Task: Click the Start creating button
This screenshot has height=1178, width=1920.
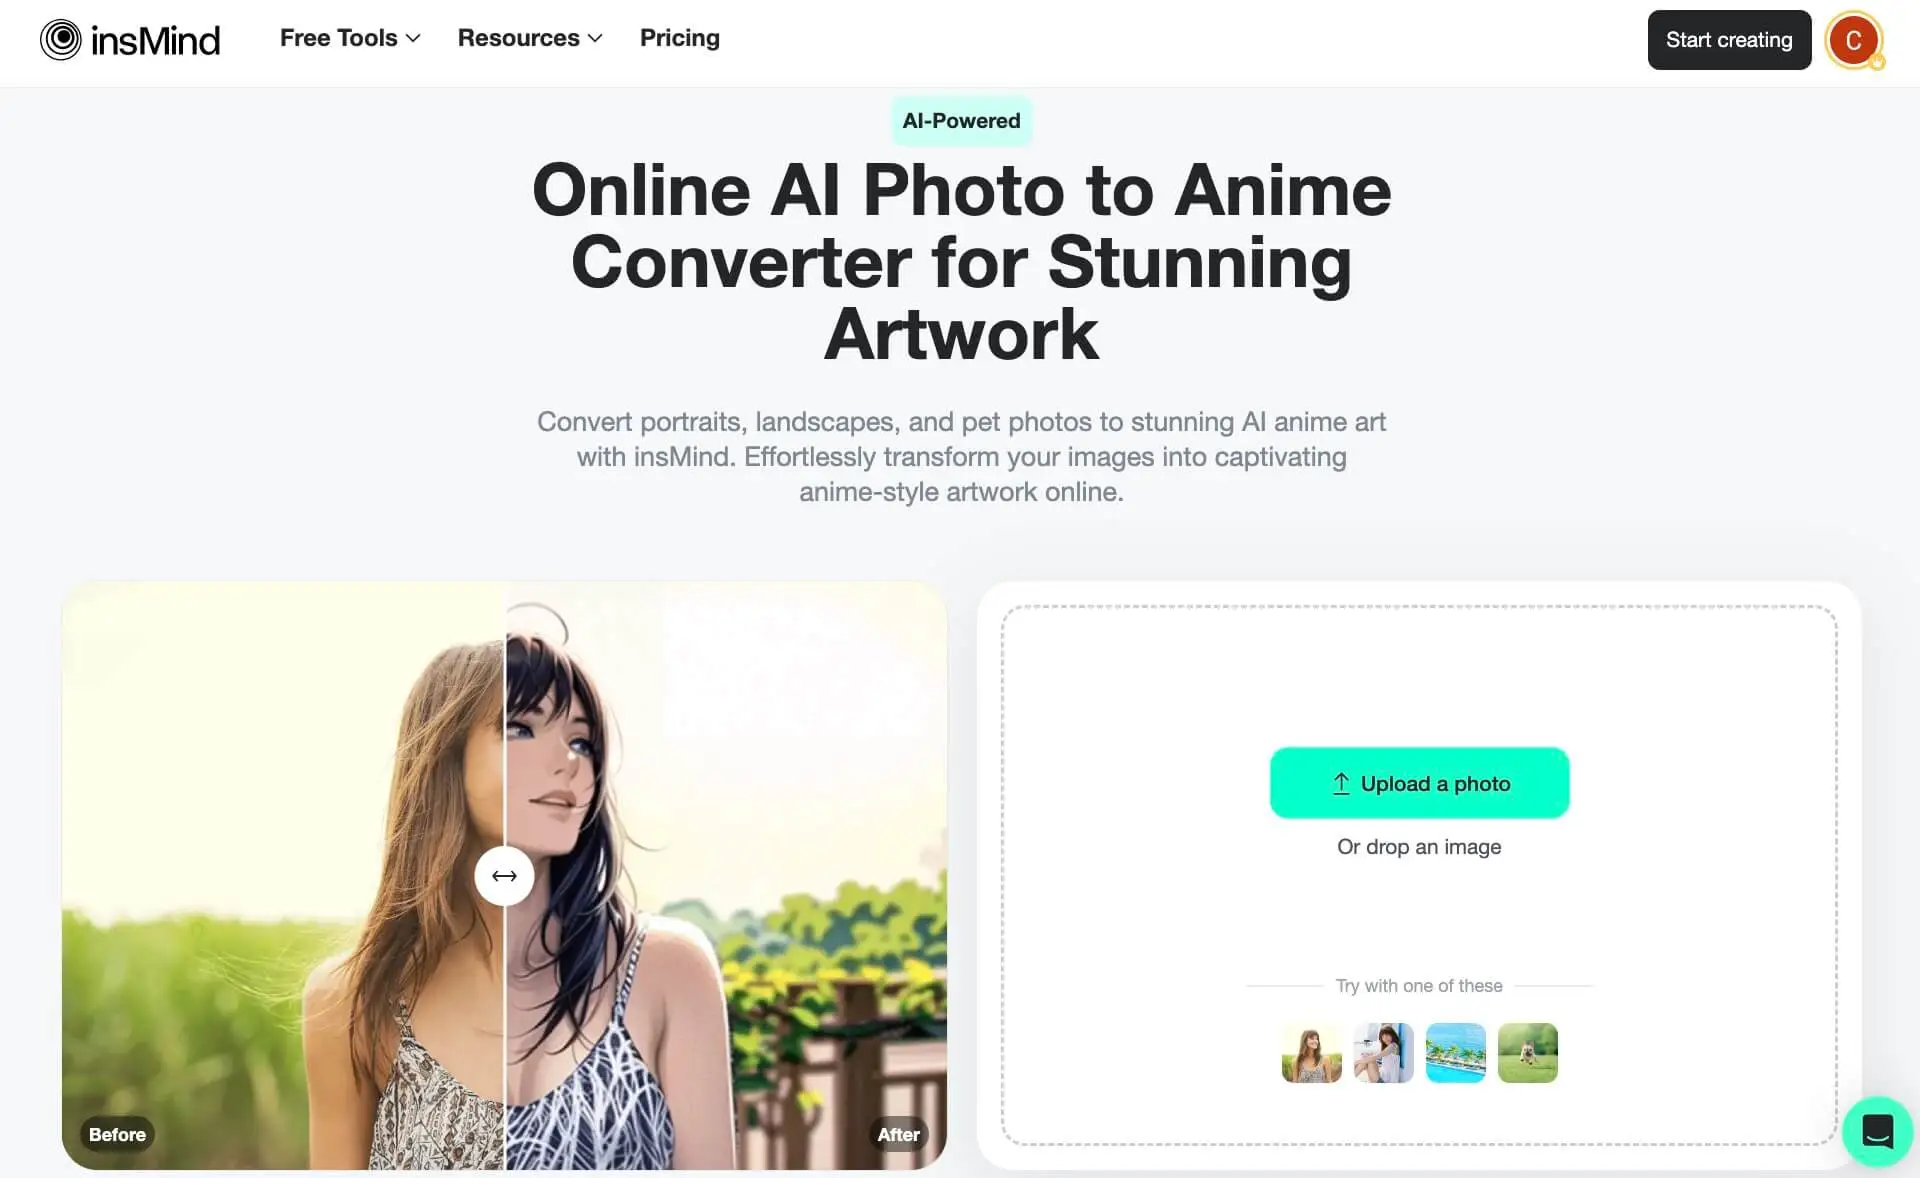Action: [1729, 40]
